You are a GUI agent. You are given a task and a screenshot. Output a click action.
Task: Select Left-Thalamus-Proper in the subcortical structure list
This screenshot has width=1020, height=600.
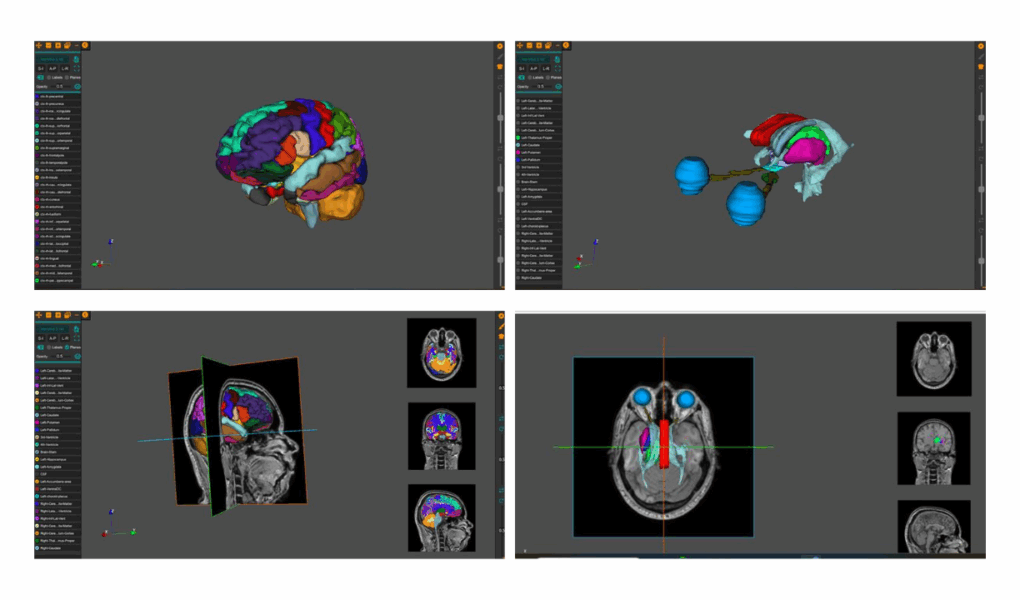[x=538, y=138]
